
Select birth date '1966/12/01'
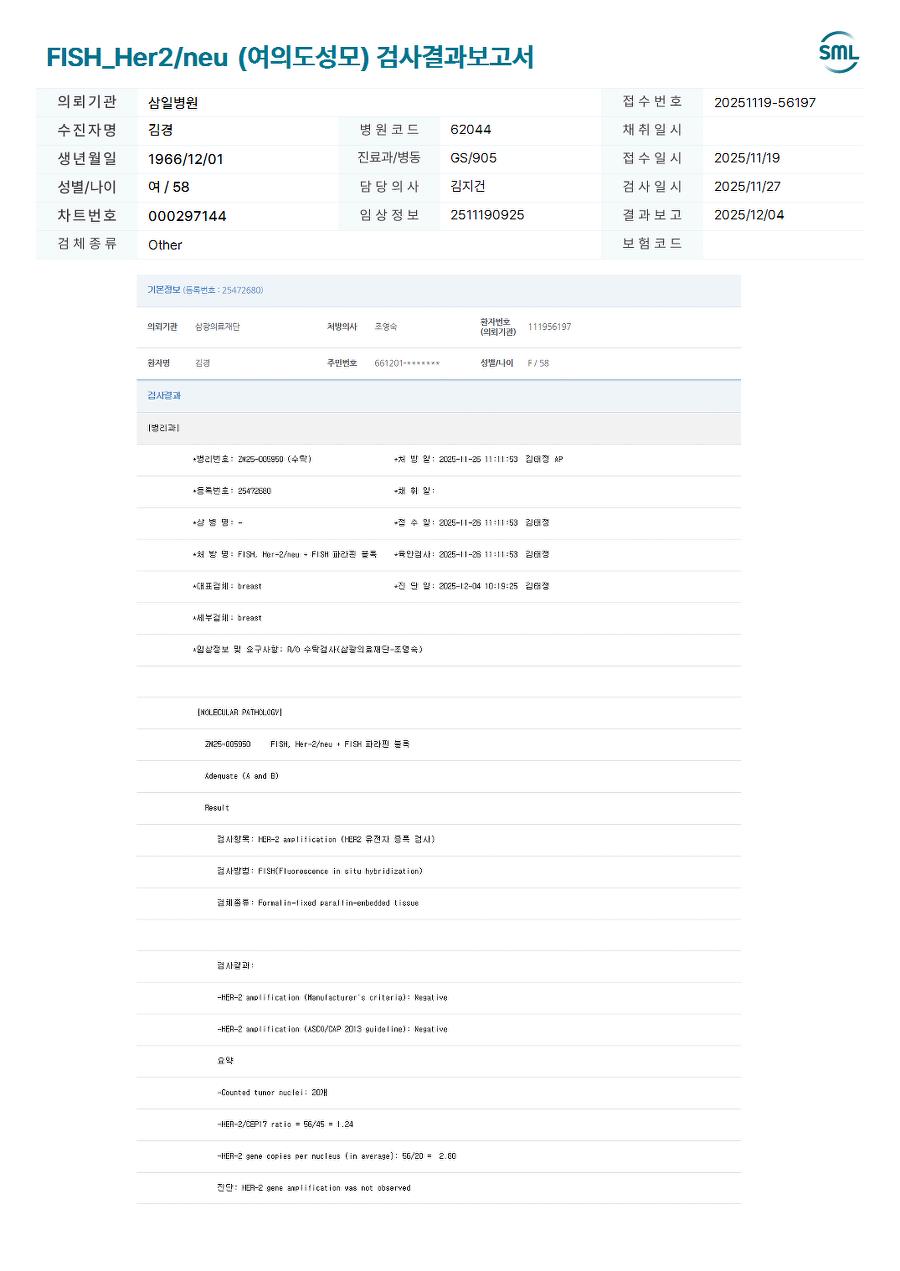coord(186,159)
